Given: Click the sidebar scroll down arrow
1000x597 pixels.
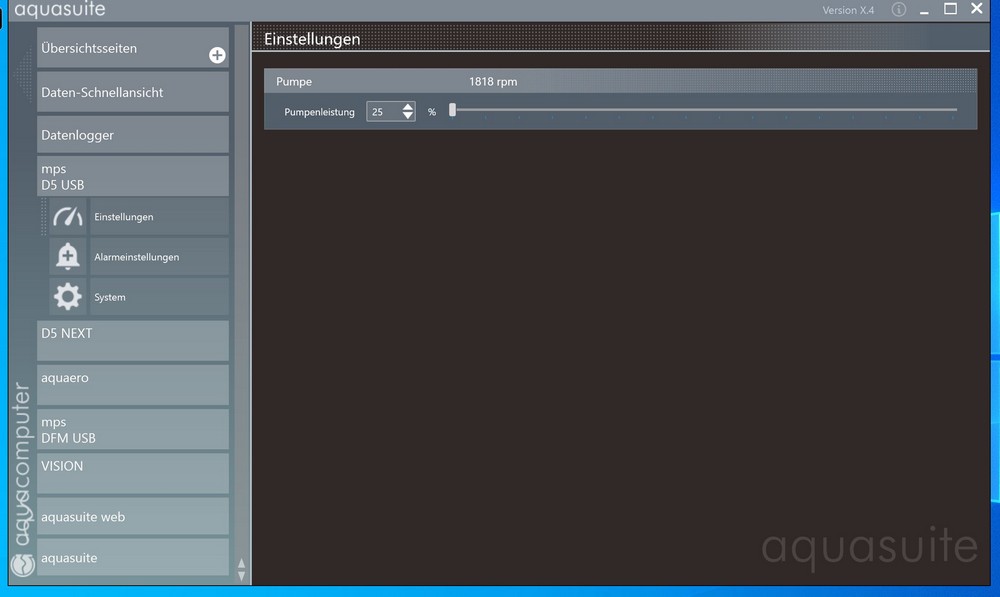Looking at the screenshot, I should point(241,576).
